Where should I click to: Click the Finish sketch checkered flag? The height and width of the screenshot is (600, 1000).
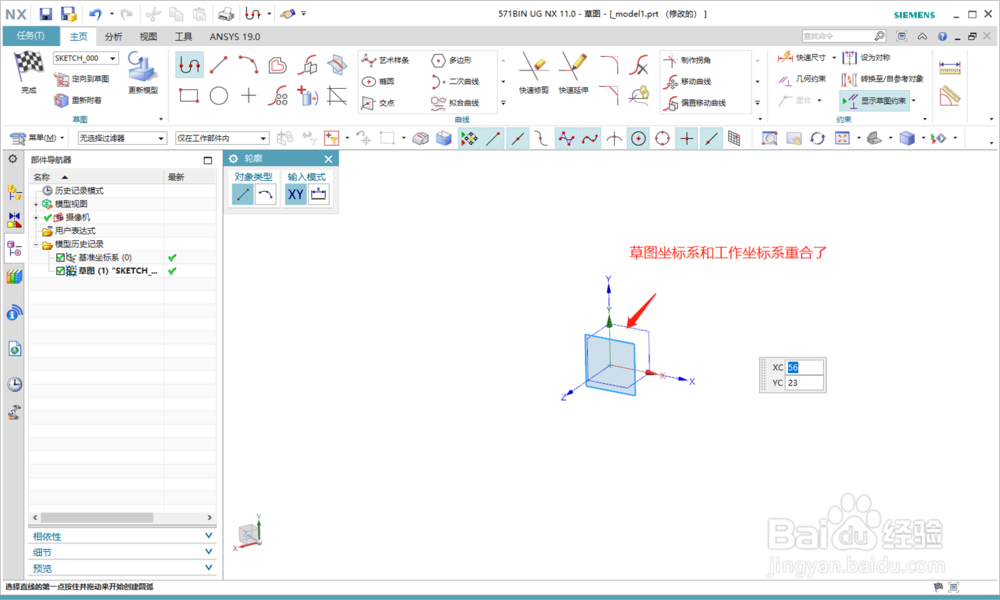tap(29, 66)
